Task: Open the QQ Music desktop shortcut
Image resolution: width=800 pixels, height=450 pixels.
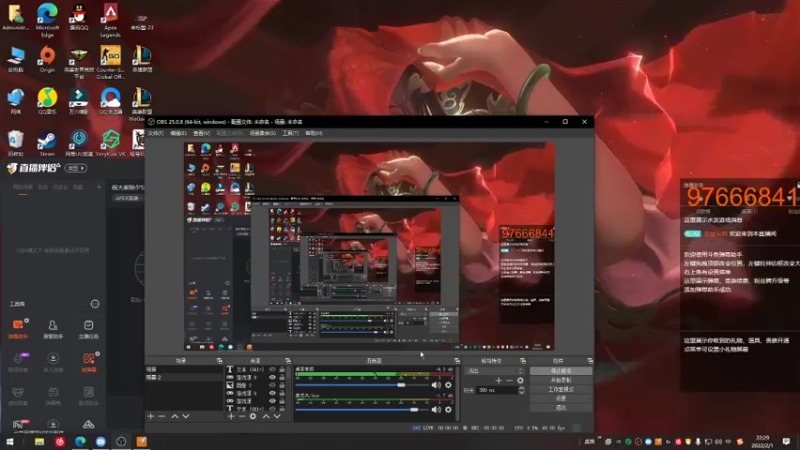Action: click(x=47, y=101)
